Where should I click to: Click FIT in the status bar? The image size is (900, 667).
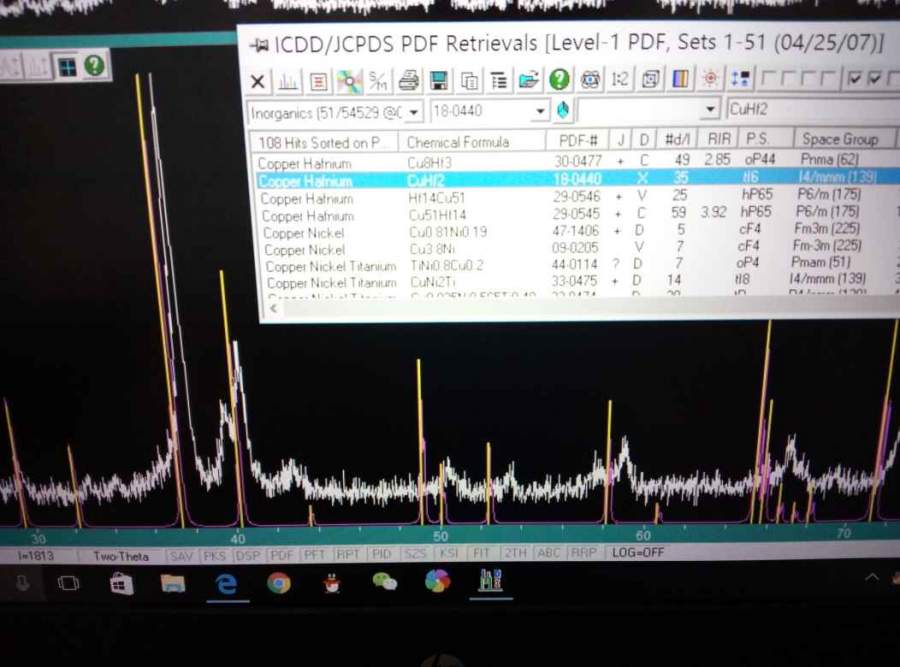481,553
